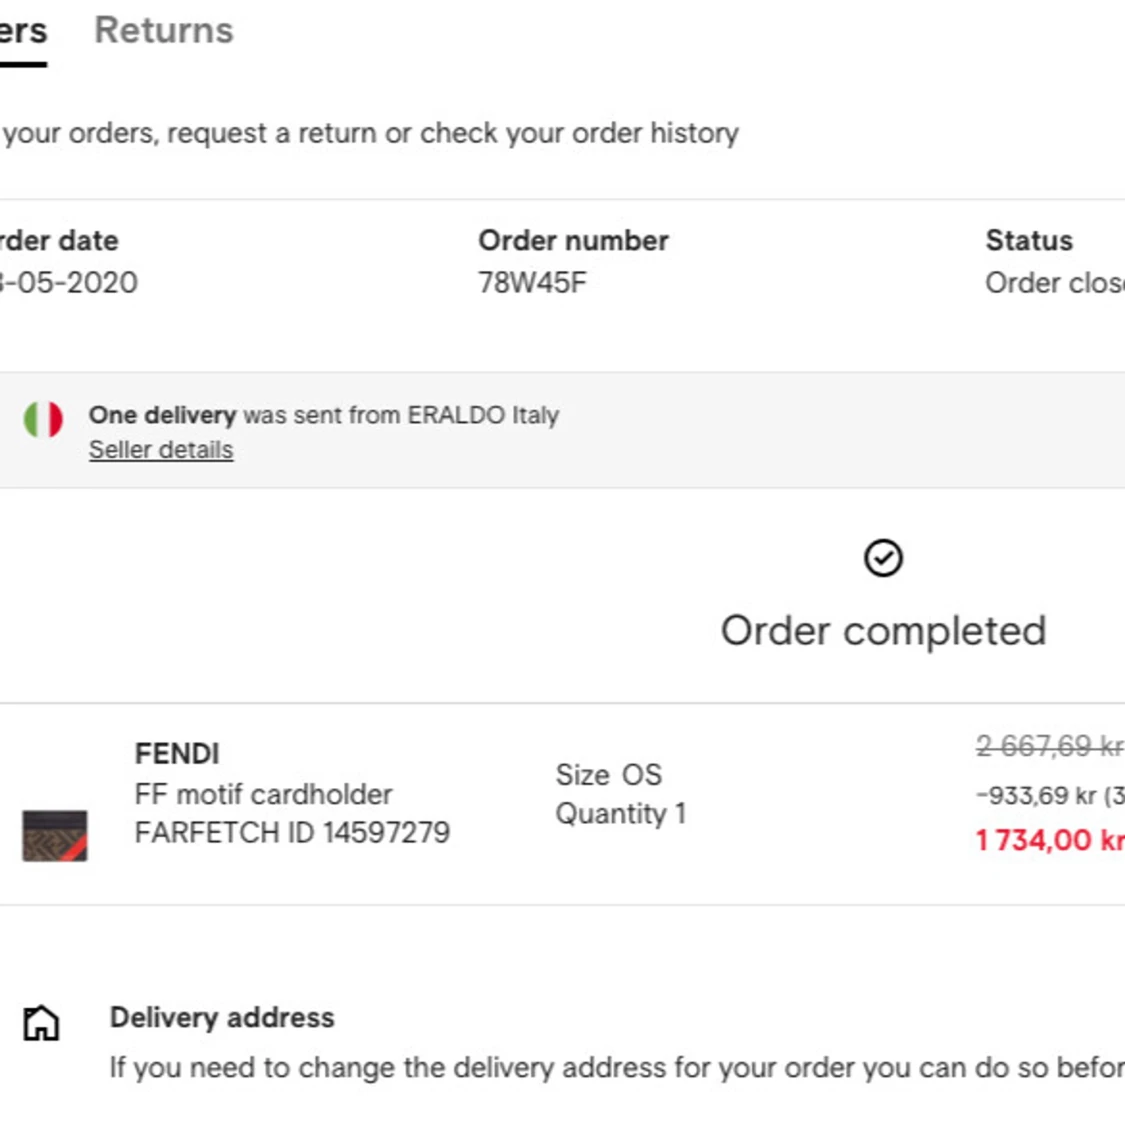This screenshot has width=1125, height=1125.
Task: Click the Italian flag icon
Action: (43, 420)
